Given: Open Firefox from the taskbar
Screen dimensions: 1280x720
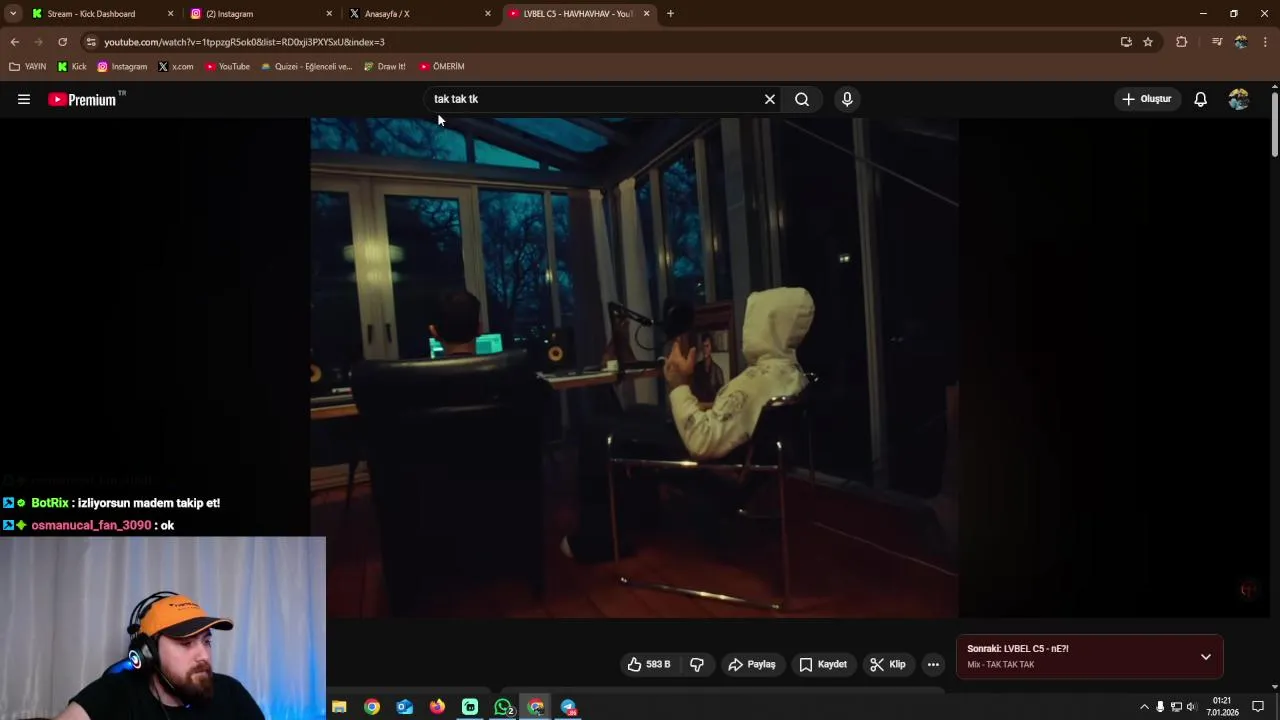Looking at the screenshot, I should pos(437,707).
